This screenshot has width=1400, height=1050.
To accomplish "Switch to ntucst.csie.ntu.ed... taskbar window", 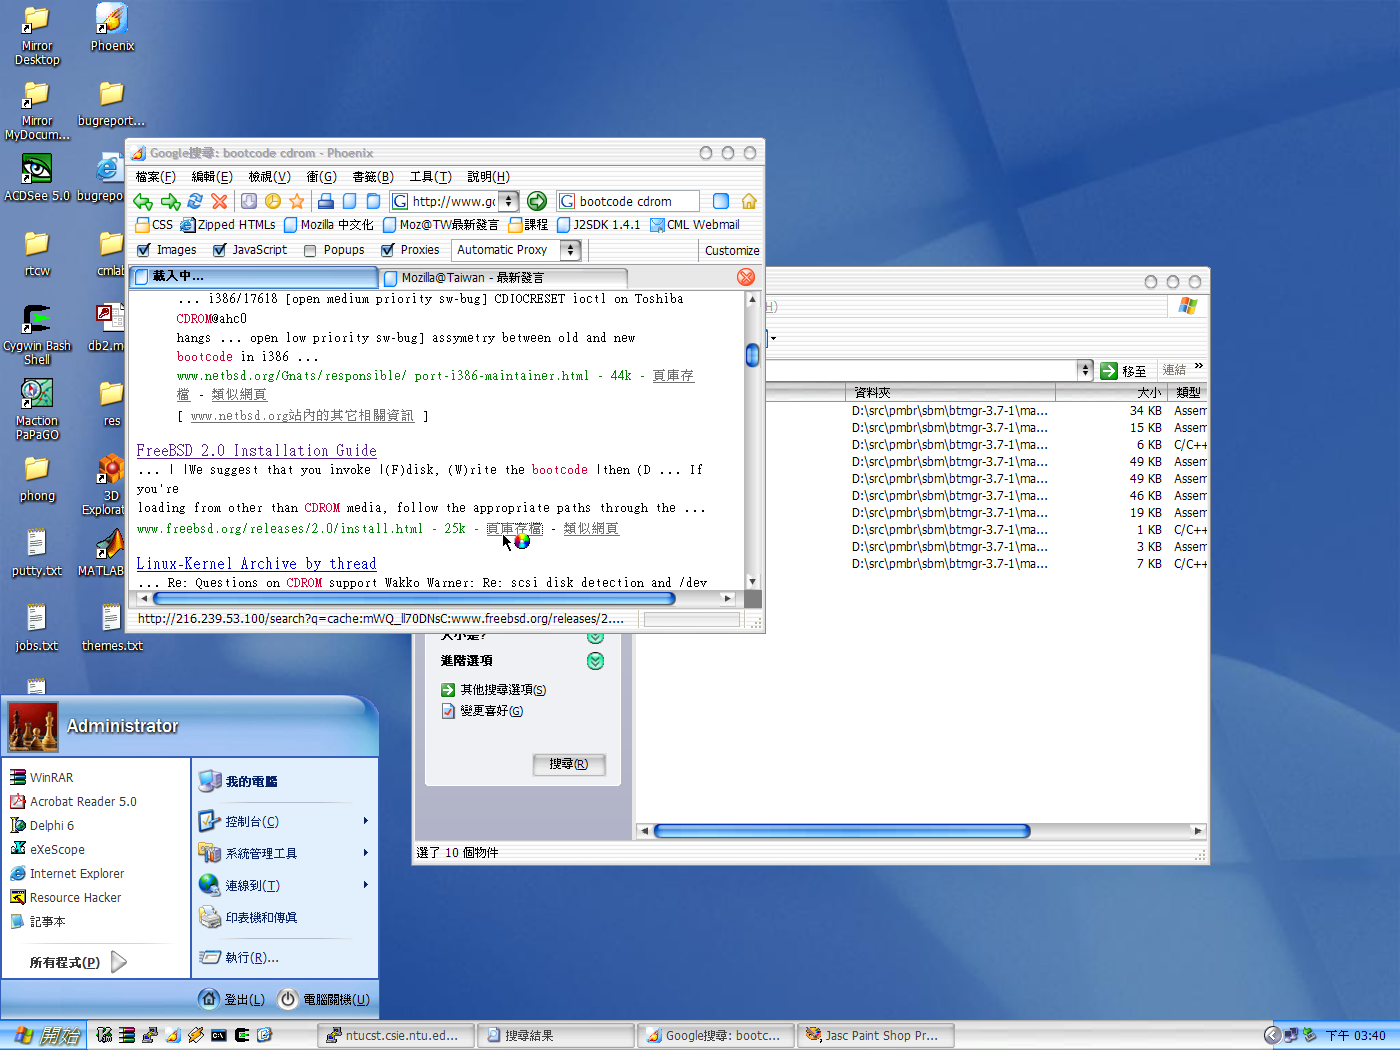I will click(x=398, y=1035).
